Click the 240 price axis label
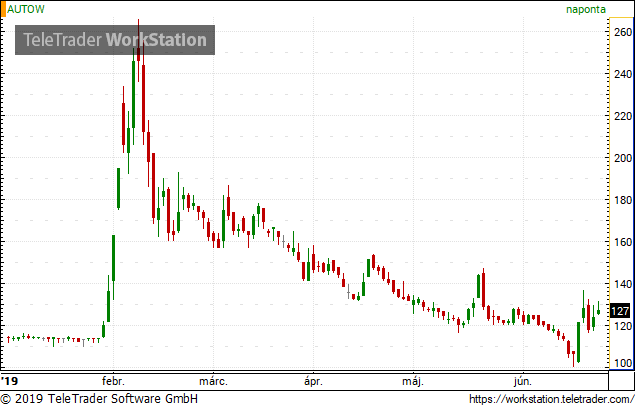Viewport: 635px width, 408px height. click(x=623, y=74)
